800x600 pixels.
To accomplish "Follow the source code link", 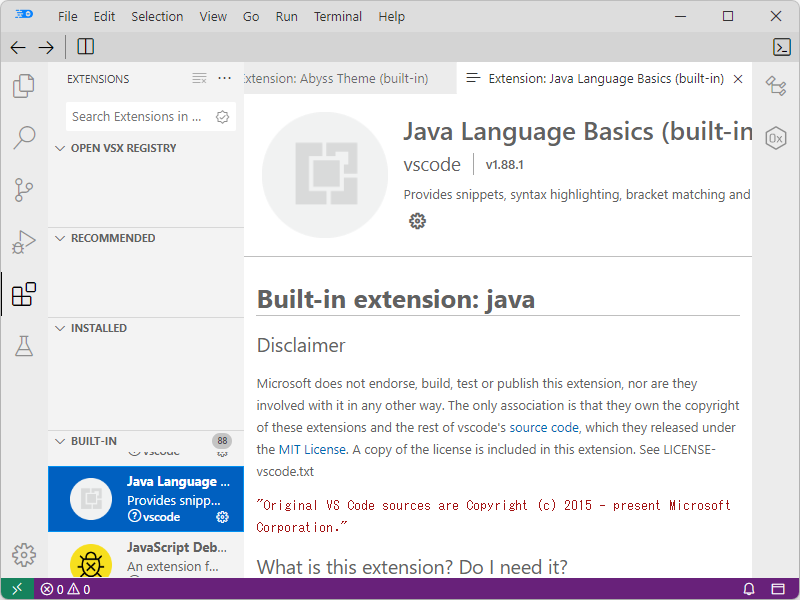I will 544,428.
